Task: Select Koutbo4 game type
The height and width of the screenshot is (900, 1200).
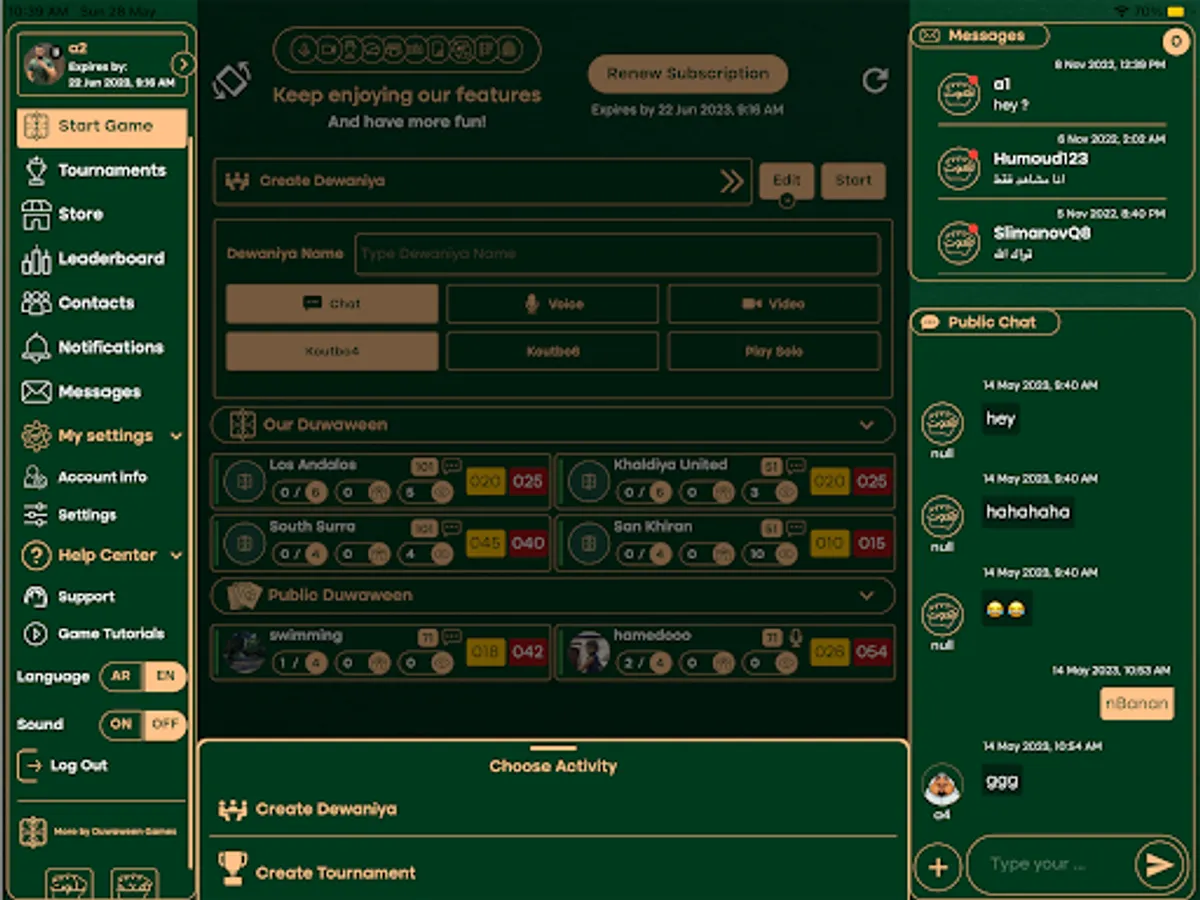Action: [x=332, y=352]
